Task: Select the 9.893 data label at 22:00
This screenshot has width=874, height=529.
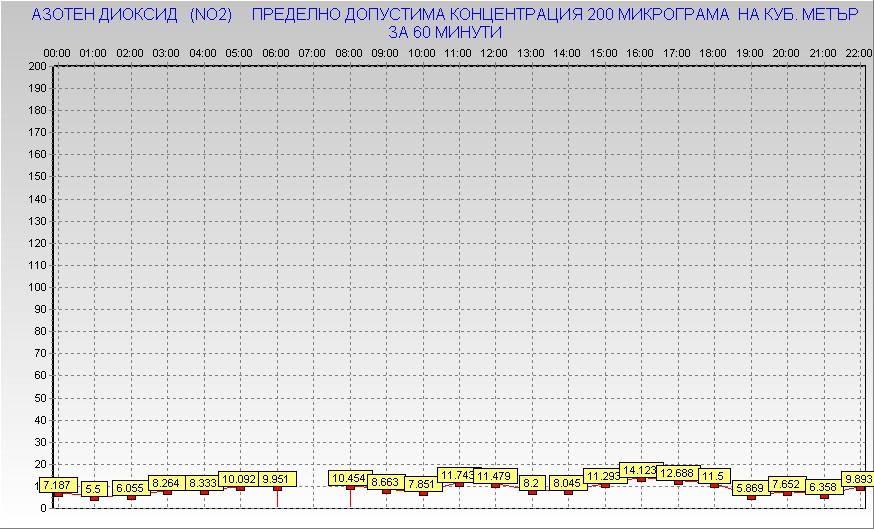Action: click(x=858, y=479)
